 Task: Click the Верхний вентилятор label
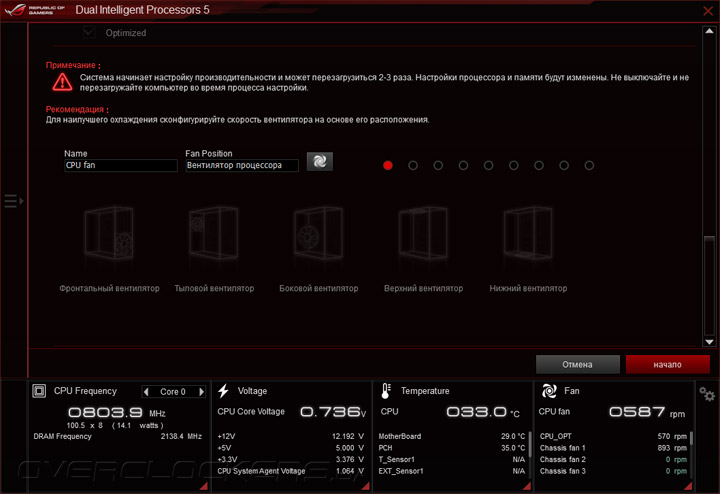click(x=423, y=288)
